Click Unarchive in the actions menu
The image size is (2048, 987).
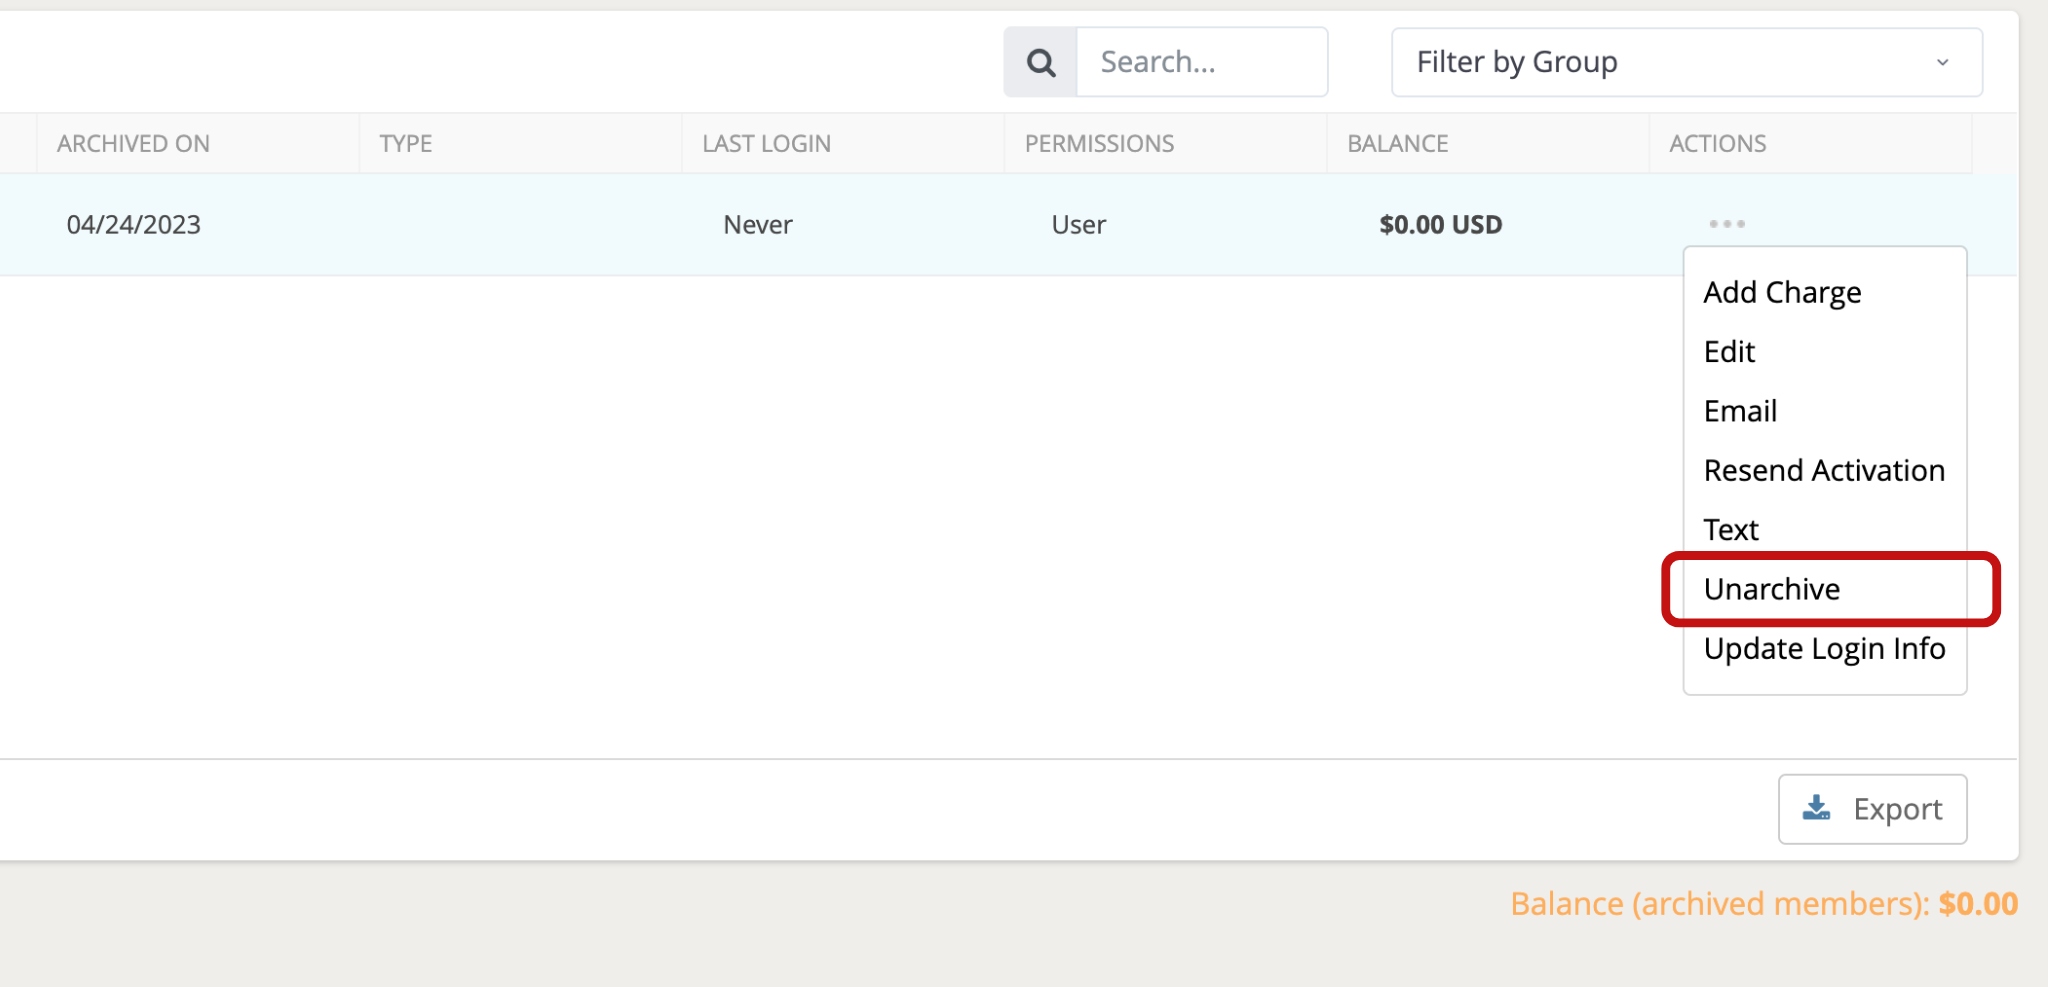[x=1772, y=589]
